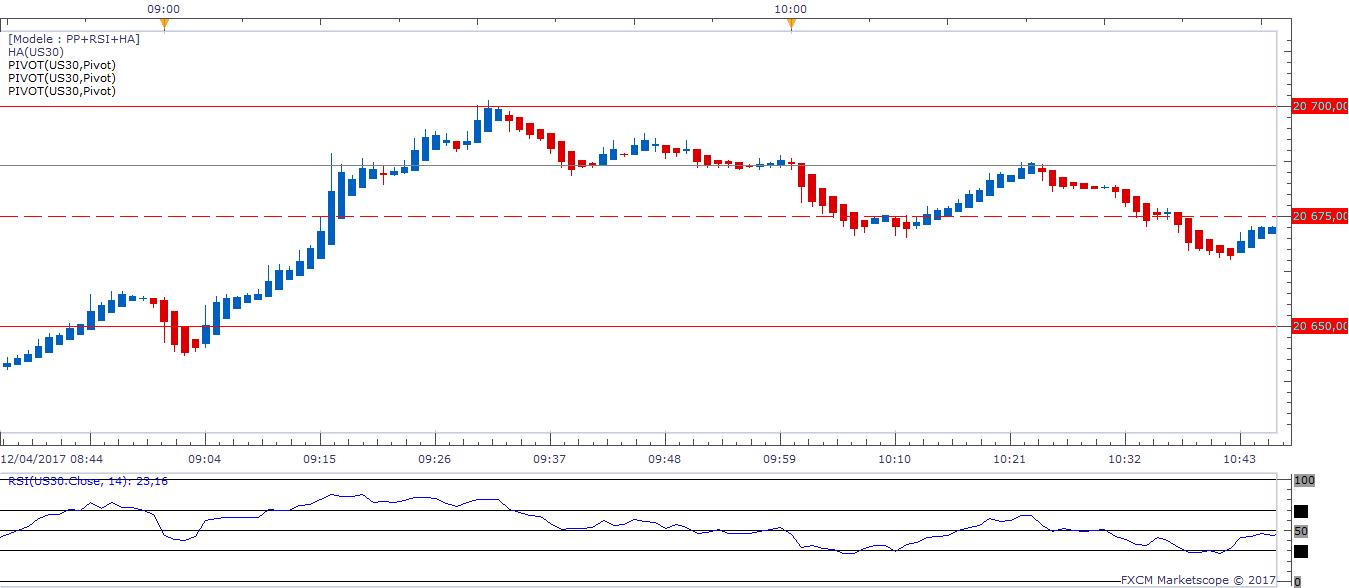1349x588 pixels.
Task: Select the upper black level marker on RSI scale
Action: 1301,511
